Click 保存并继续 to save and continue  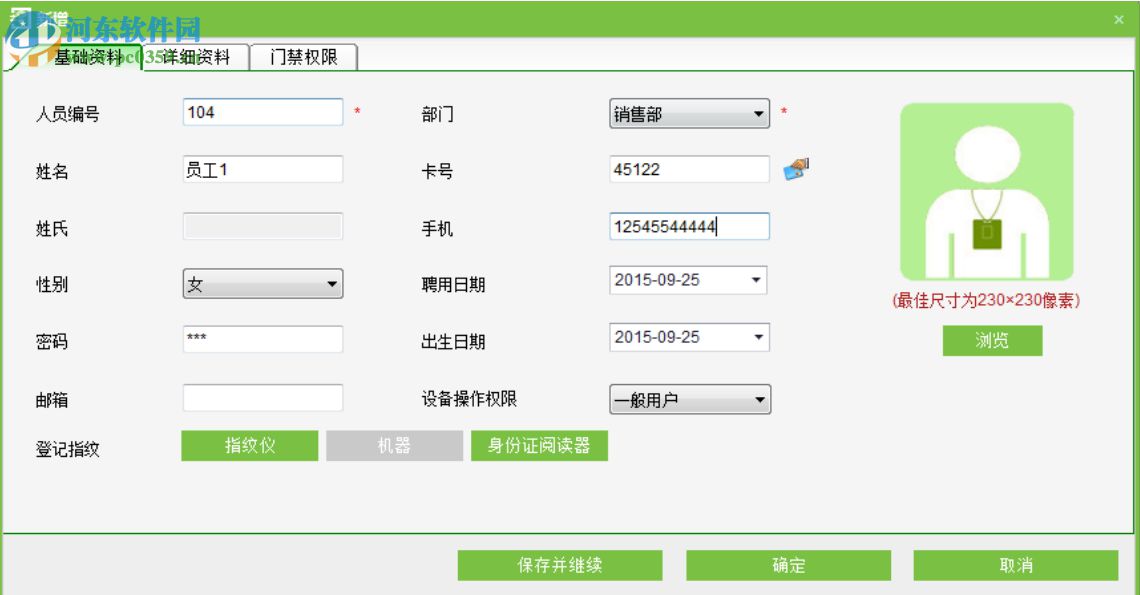[x=563, y=564]
